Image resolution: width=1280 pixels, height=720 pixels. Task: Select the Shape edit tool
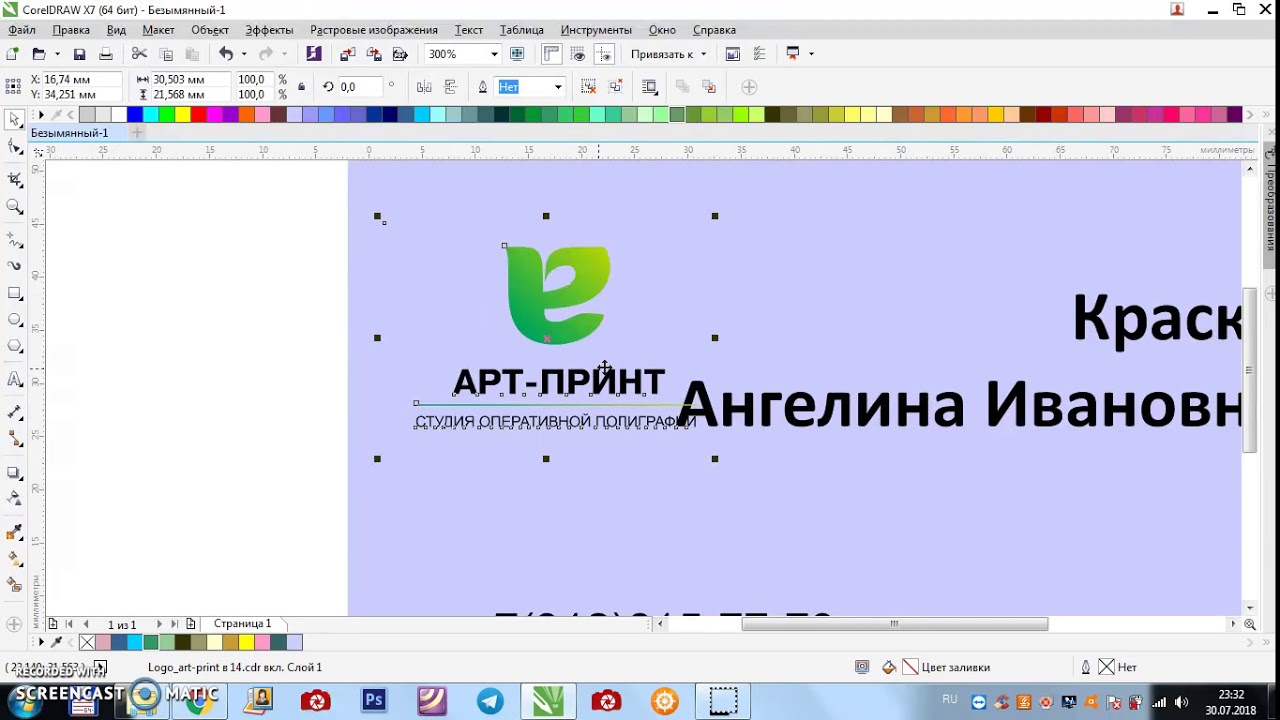pos(15,147)
